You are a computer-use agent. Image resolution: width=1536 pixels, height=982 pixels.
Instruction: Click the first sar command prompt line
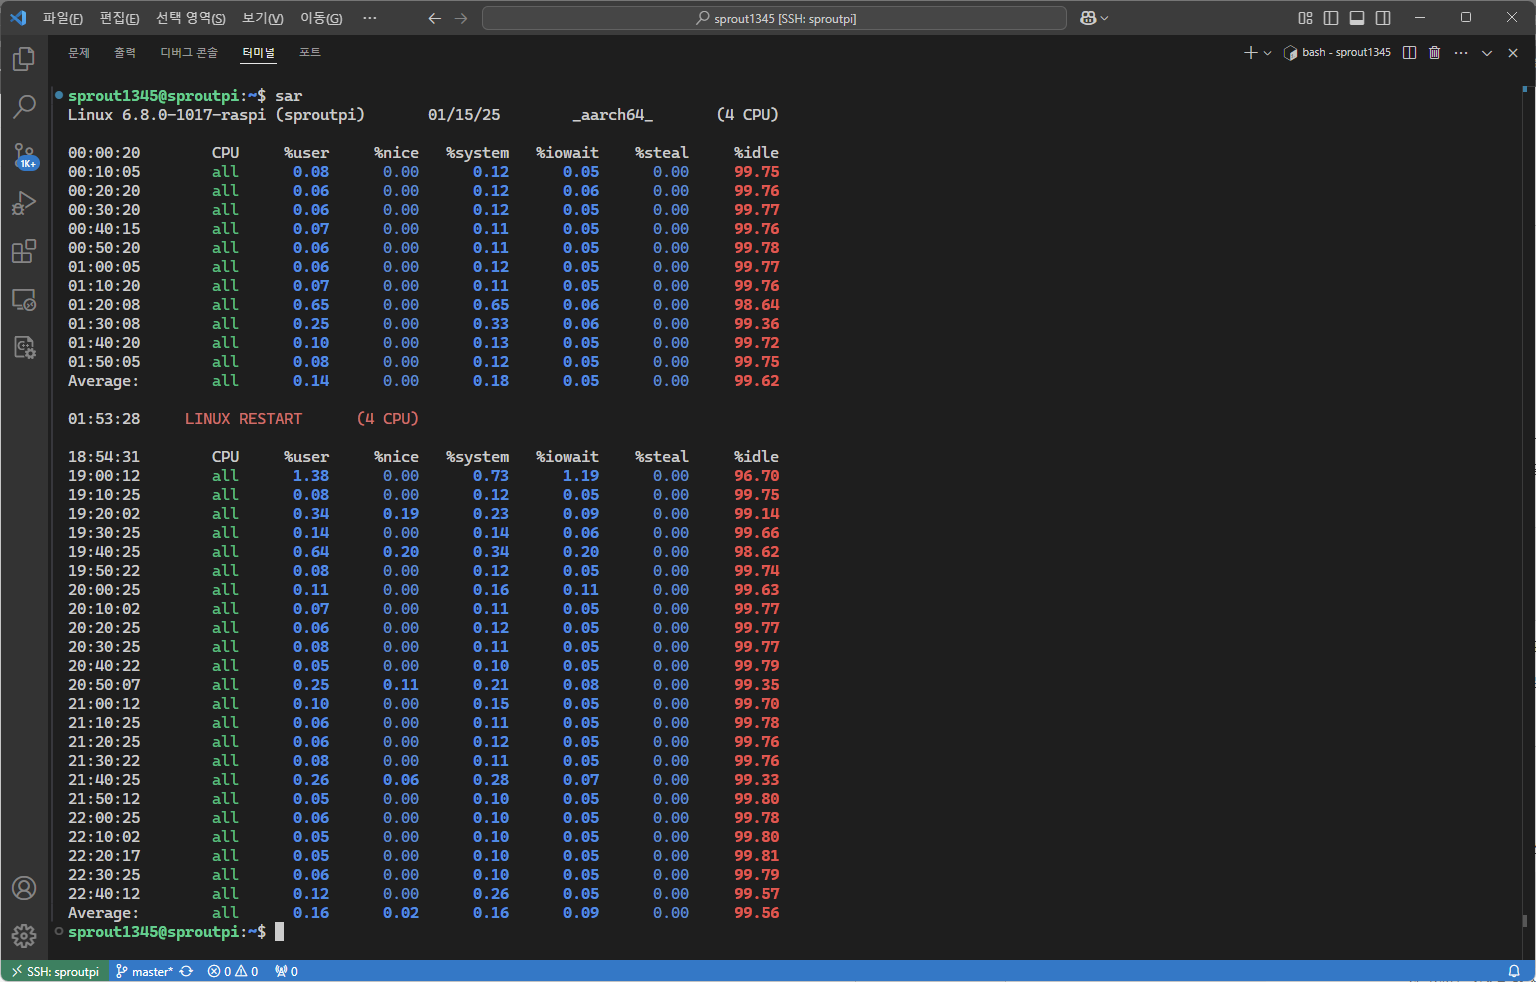185,96
